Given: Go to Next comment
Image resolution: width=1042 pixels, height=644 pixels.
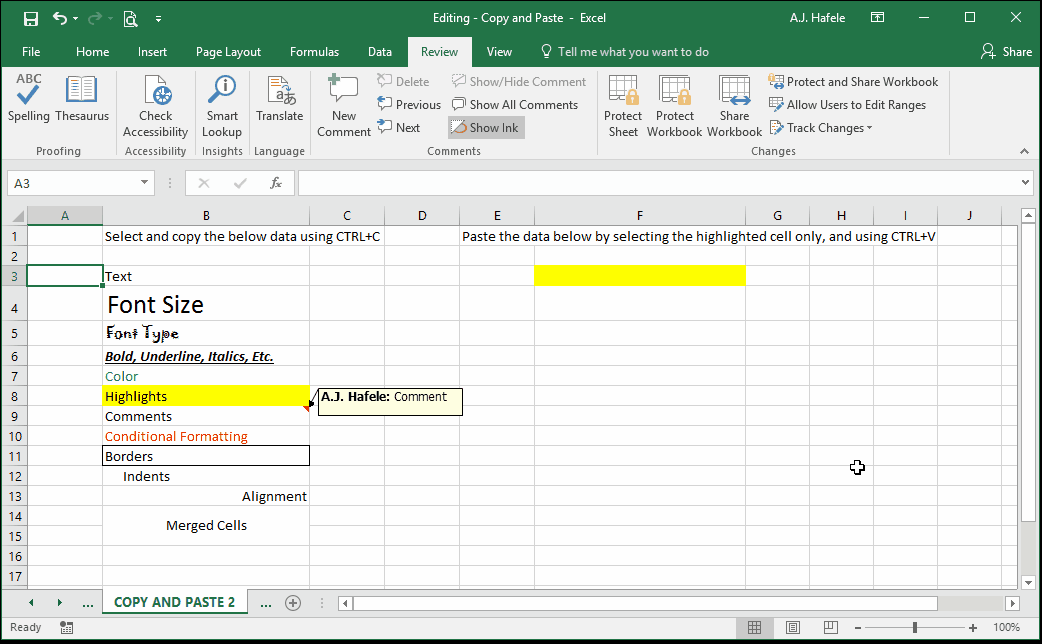Looking at the screenshot, I should (x=399, y=127).
